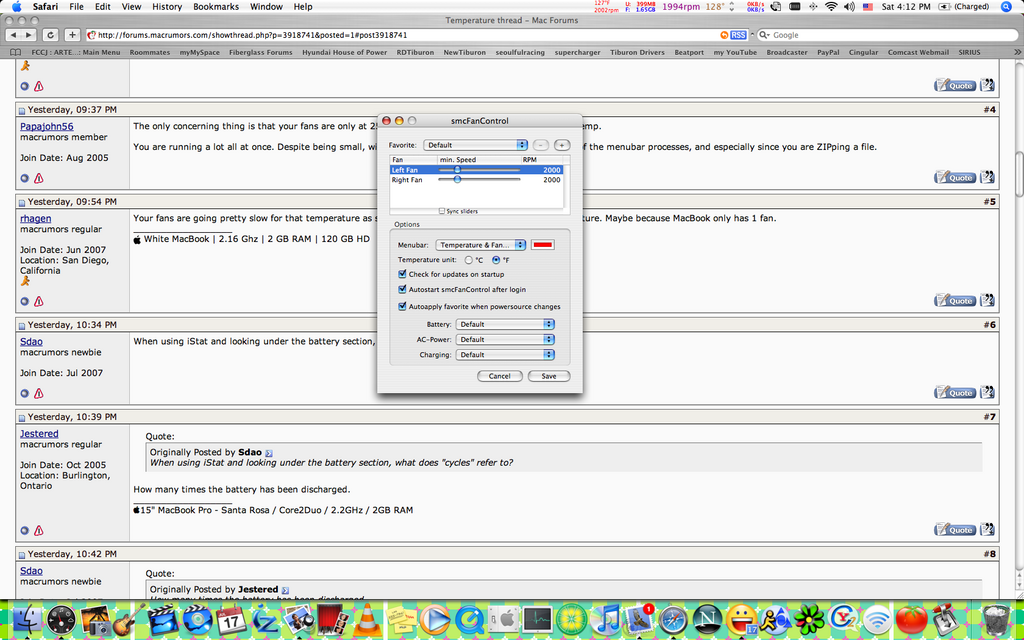Choose Battery favorite dropdown
The height and width of the screenshot is (640, 1024).
coord(505,324)
